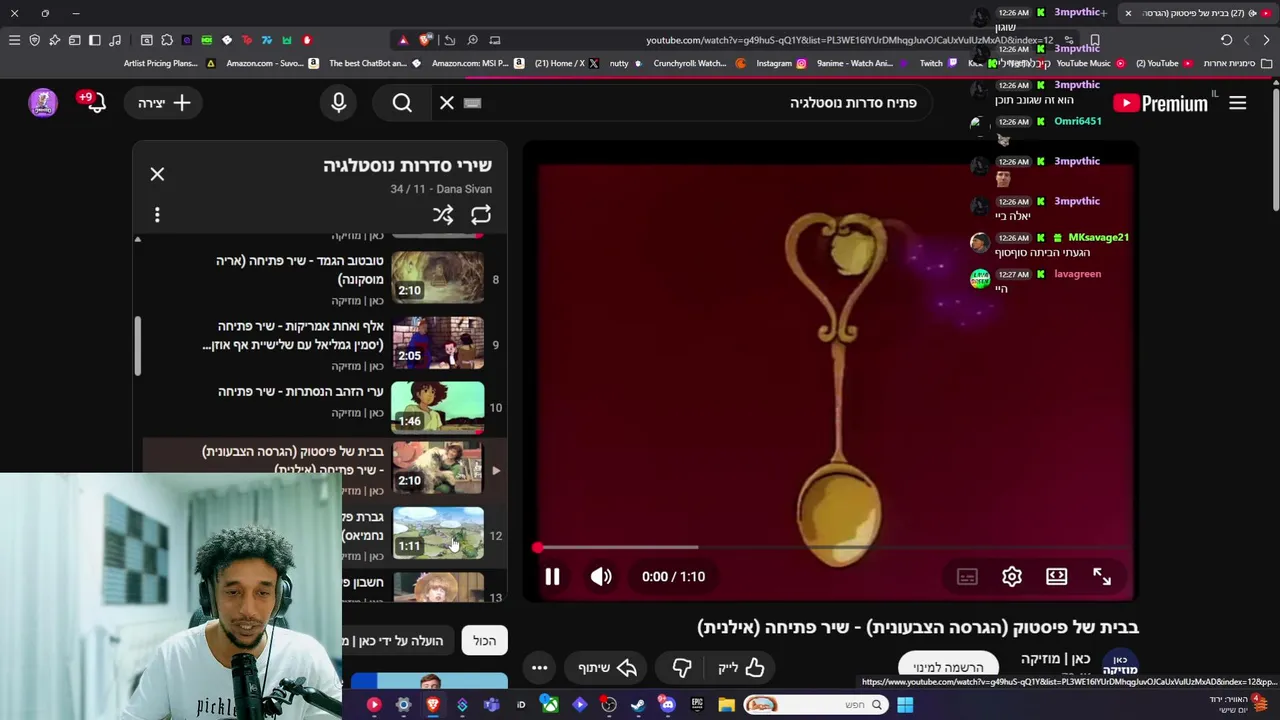Open on-screen keyboard icon in search
The width and height of the screenshot is (1280, 720).
[x=473, y=103]
